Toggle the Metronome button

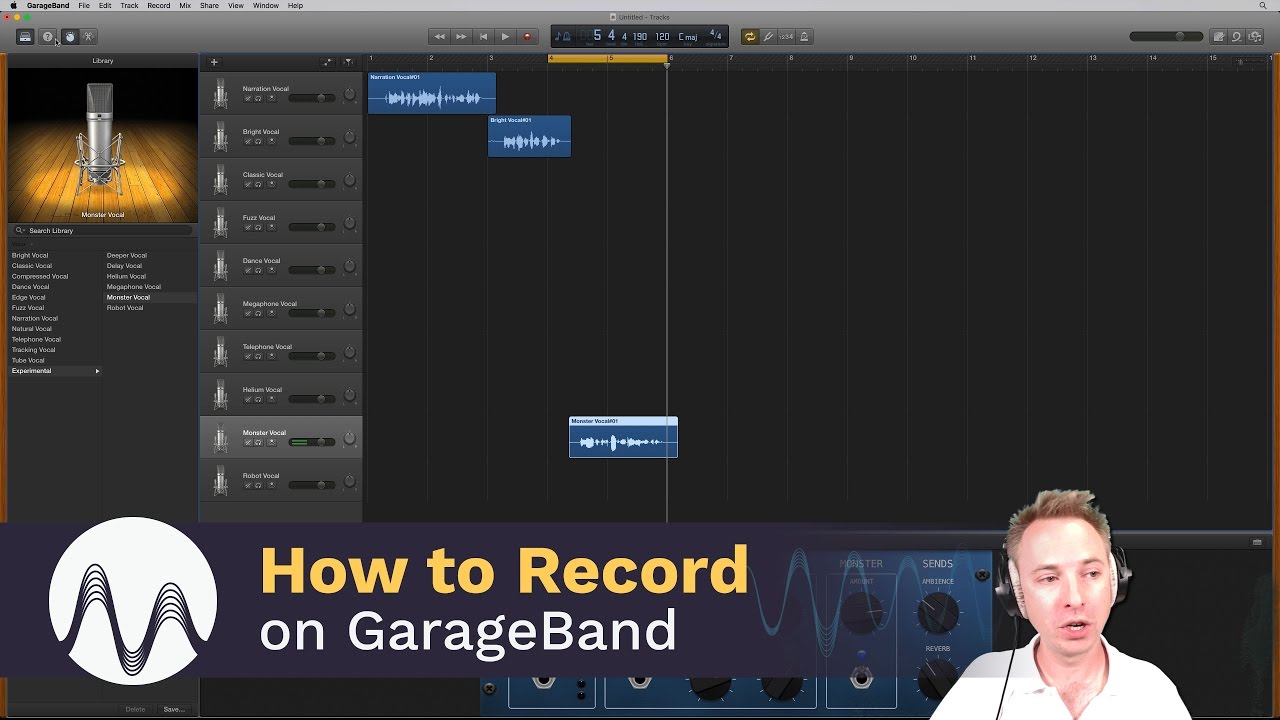click(x=804, y=37)
